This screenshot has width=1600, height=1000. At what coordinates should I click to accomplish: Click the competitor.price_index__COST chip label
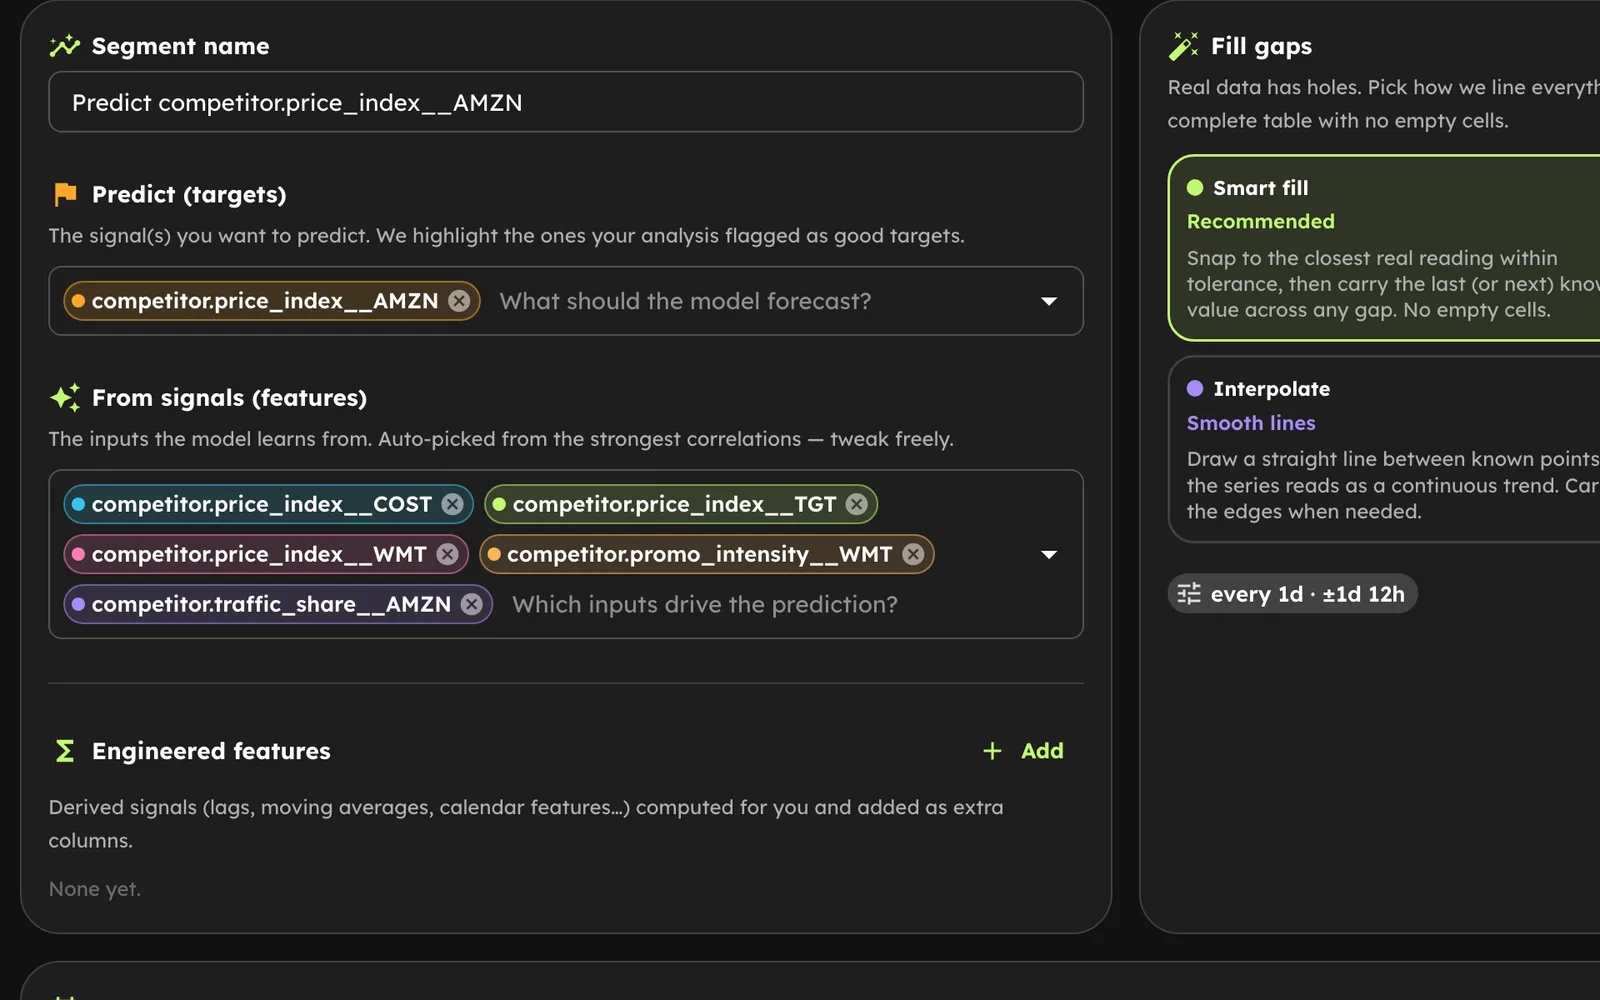click(262, 504)
